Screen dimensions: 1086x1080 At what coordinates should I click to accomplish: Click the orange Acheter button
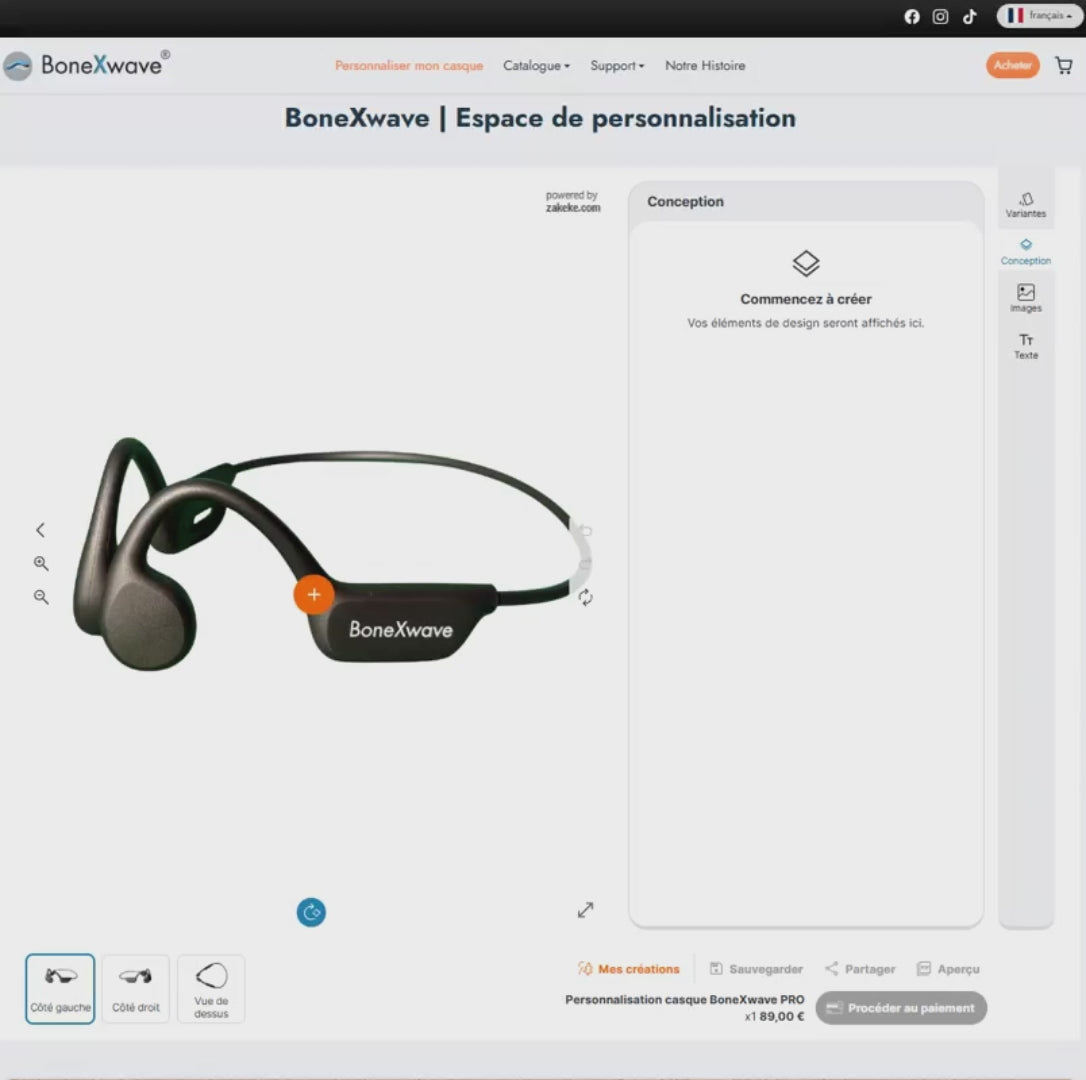[1013, 65]
